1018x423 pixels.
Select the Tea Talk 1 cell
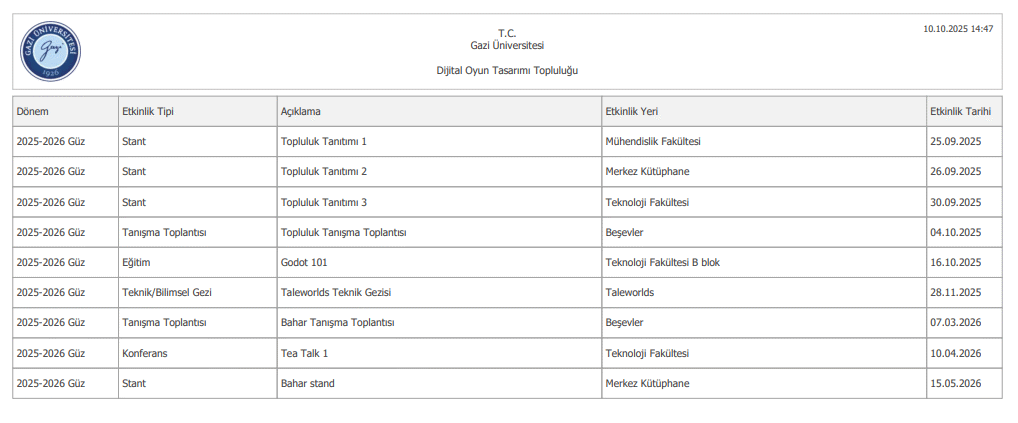[x=305, y=353]
